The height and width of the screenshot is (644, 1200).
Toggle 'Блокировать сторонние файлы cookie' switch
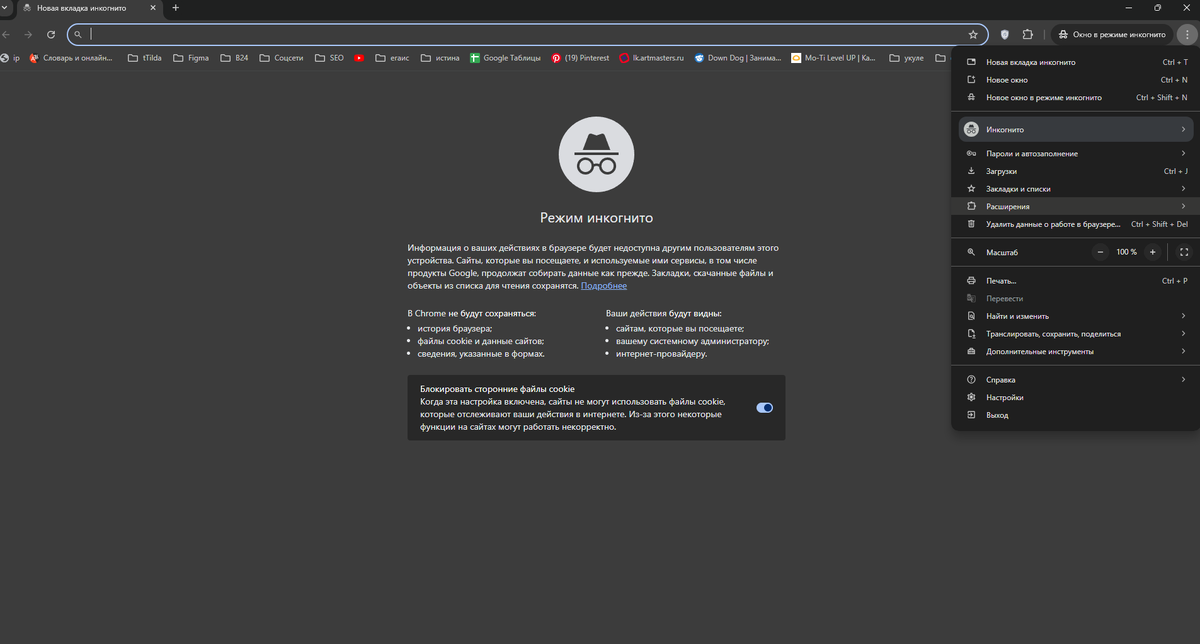pyautogui.click(x=765, y=408)
